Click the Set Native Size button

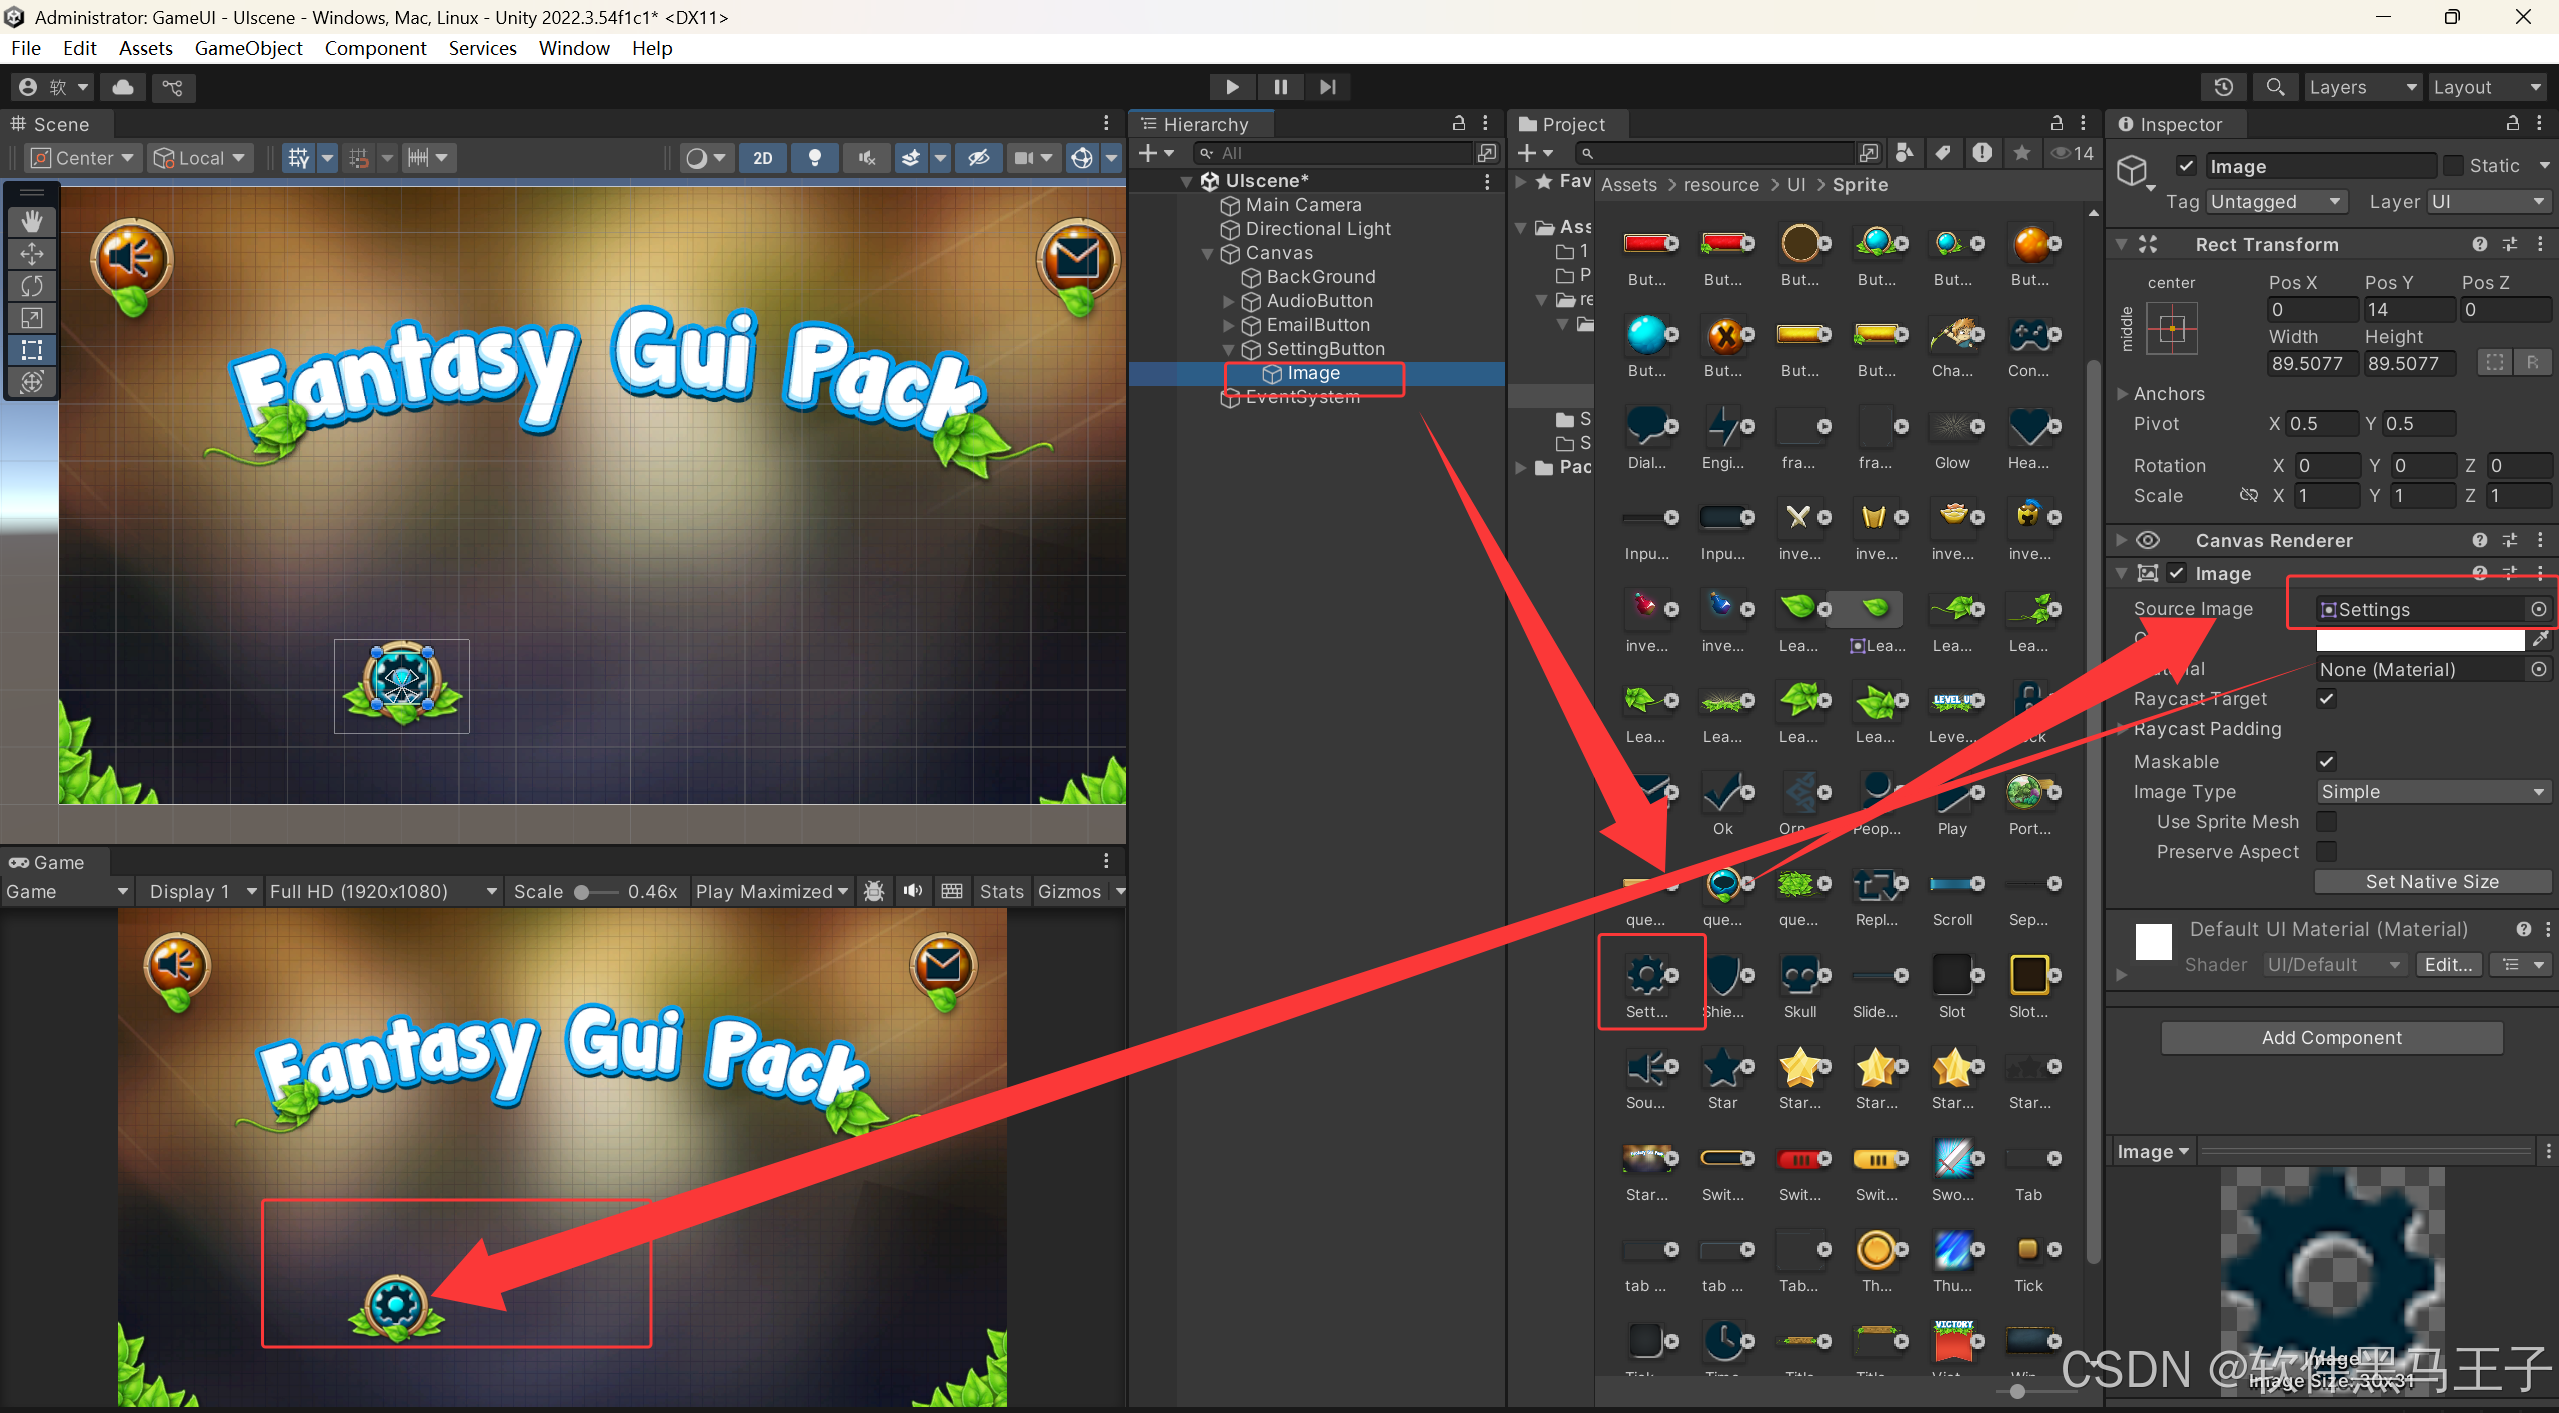(2431, 882)
